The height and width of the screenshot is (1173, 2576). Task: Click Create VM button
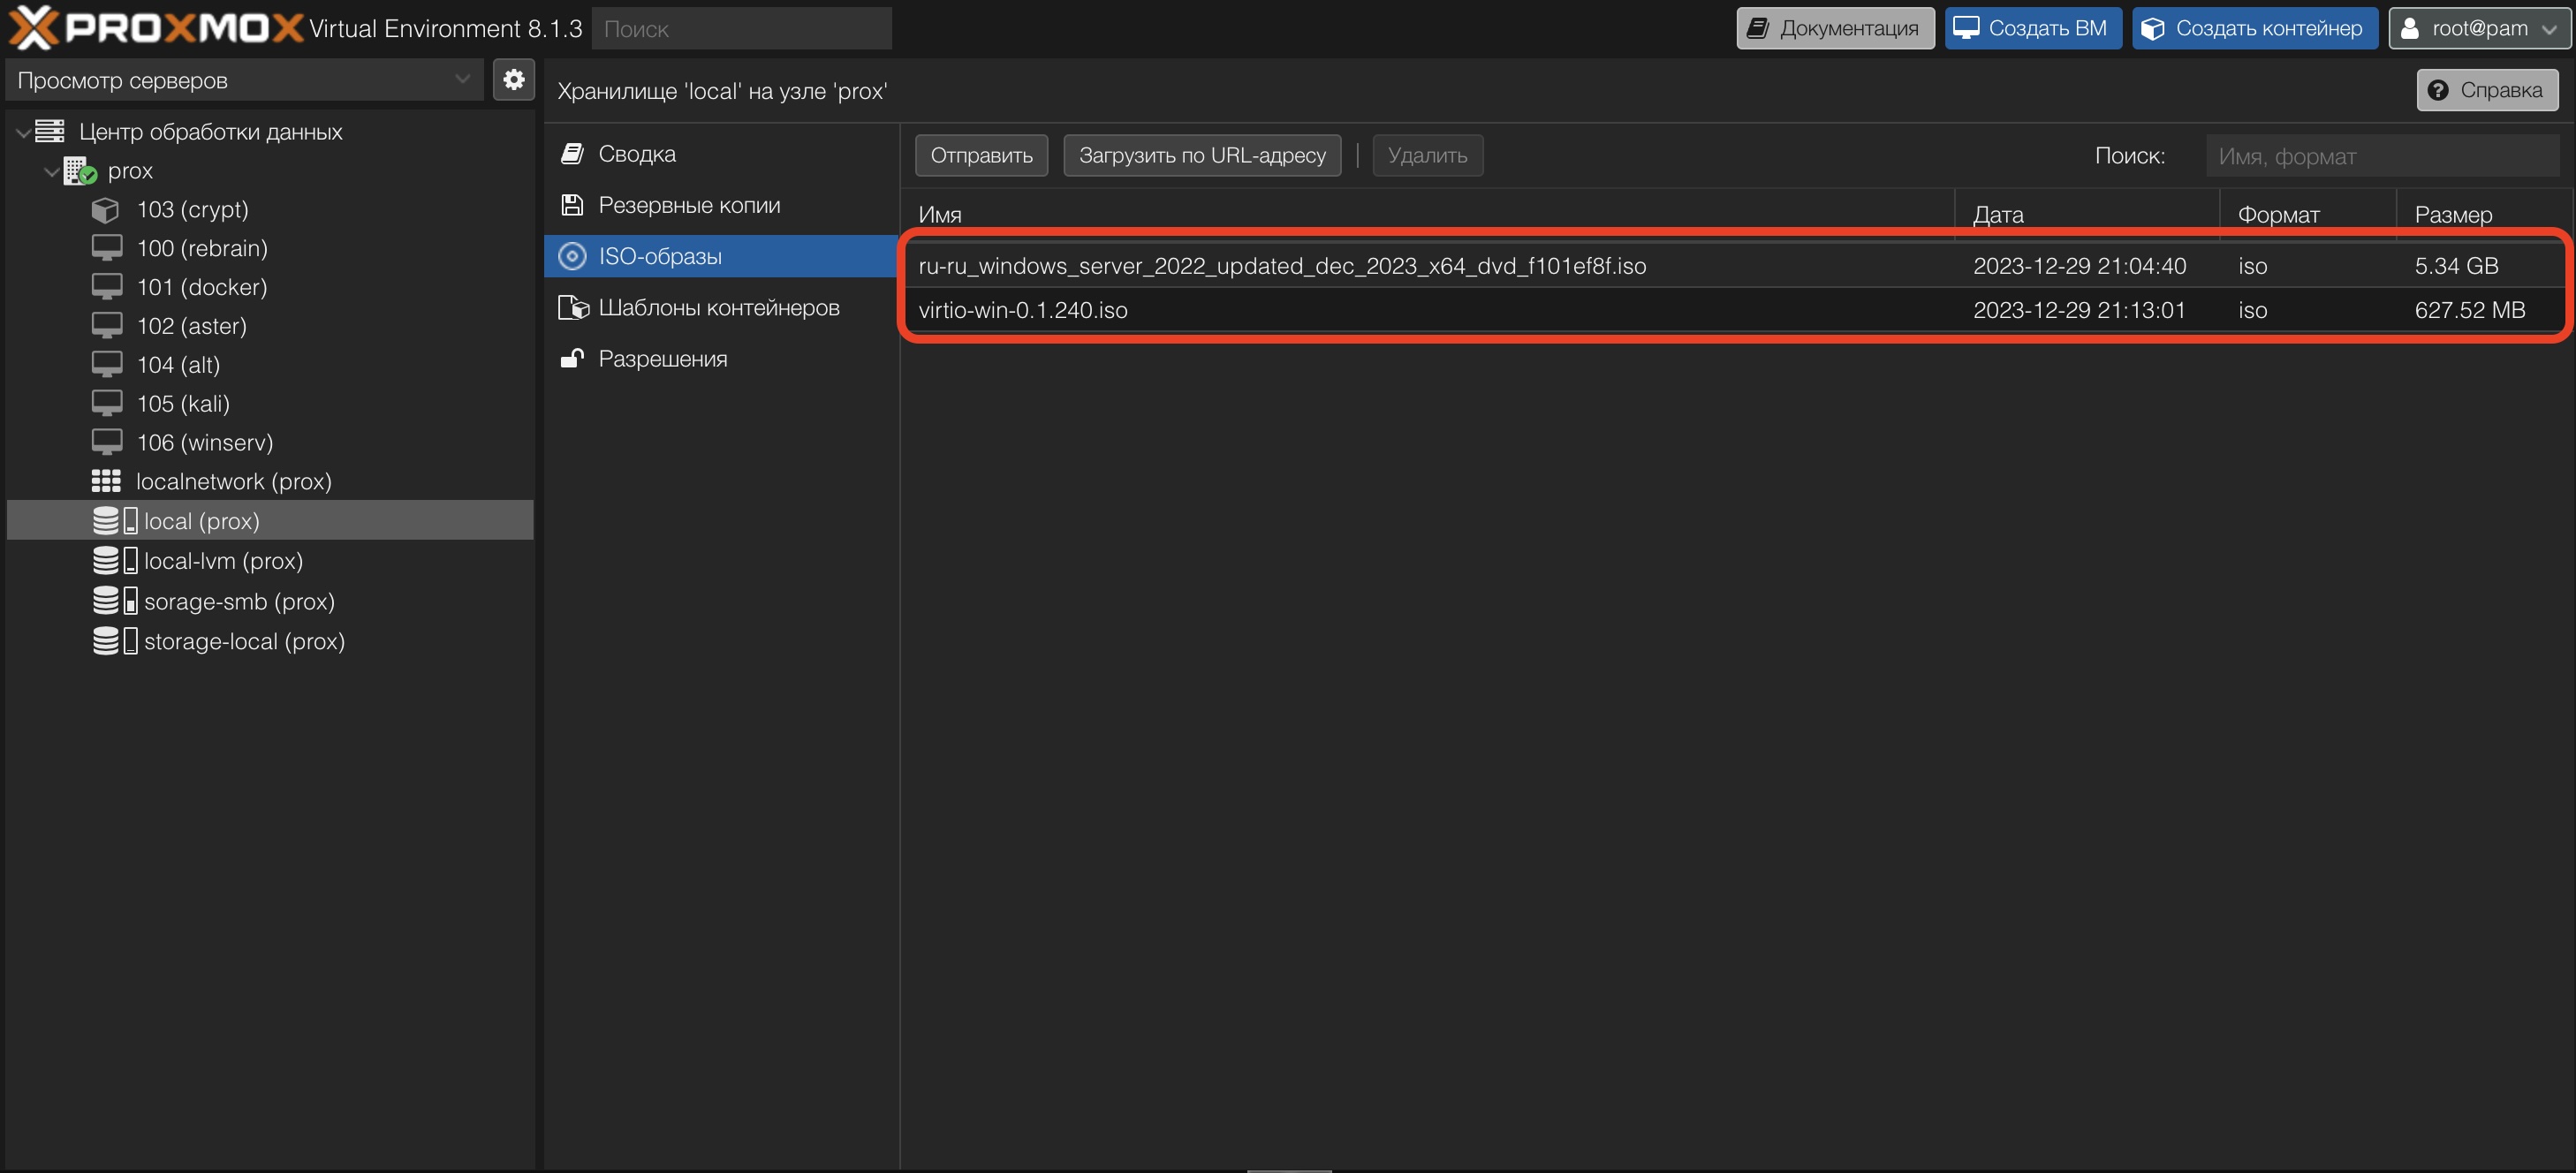(2033, 28)
